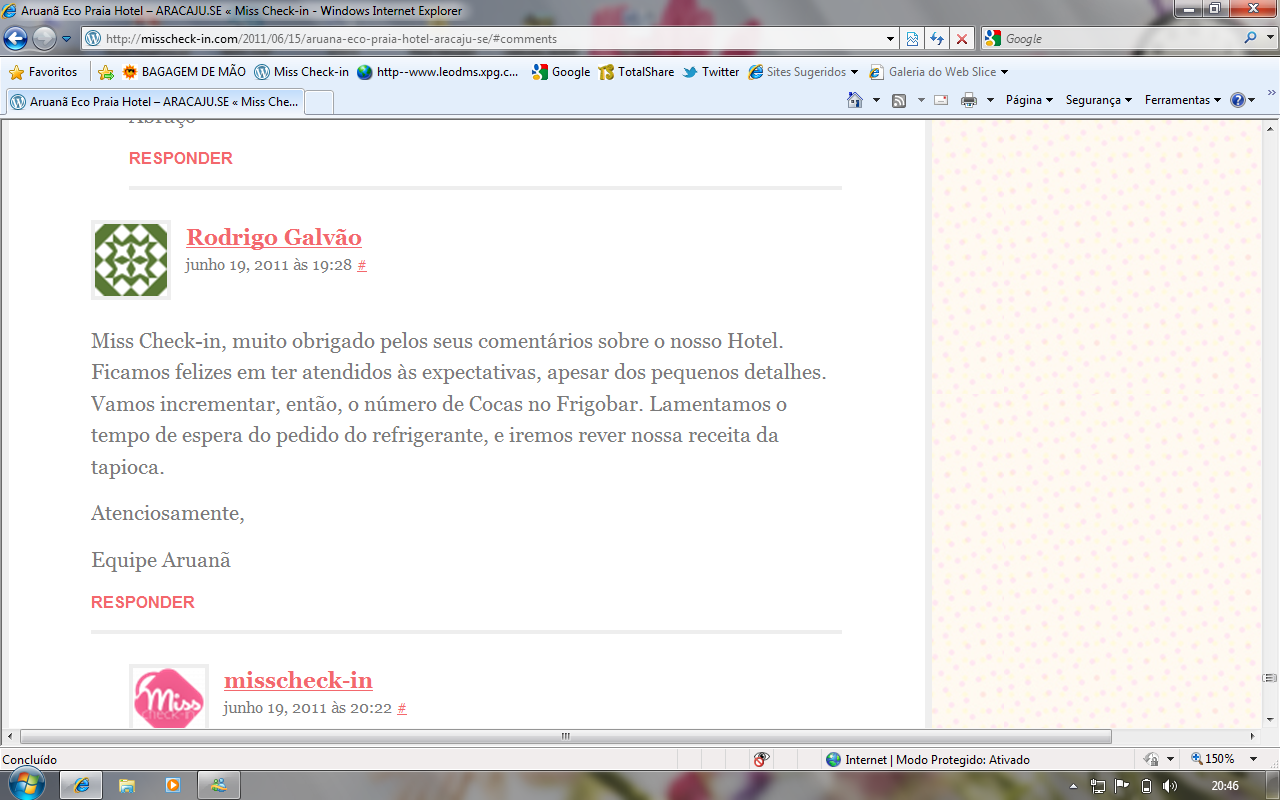Viewport: 1280px width, 800px height.
Task: Open the Ferramentas dropdown menu
Action: 1182,100
